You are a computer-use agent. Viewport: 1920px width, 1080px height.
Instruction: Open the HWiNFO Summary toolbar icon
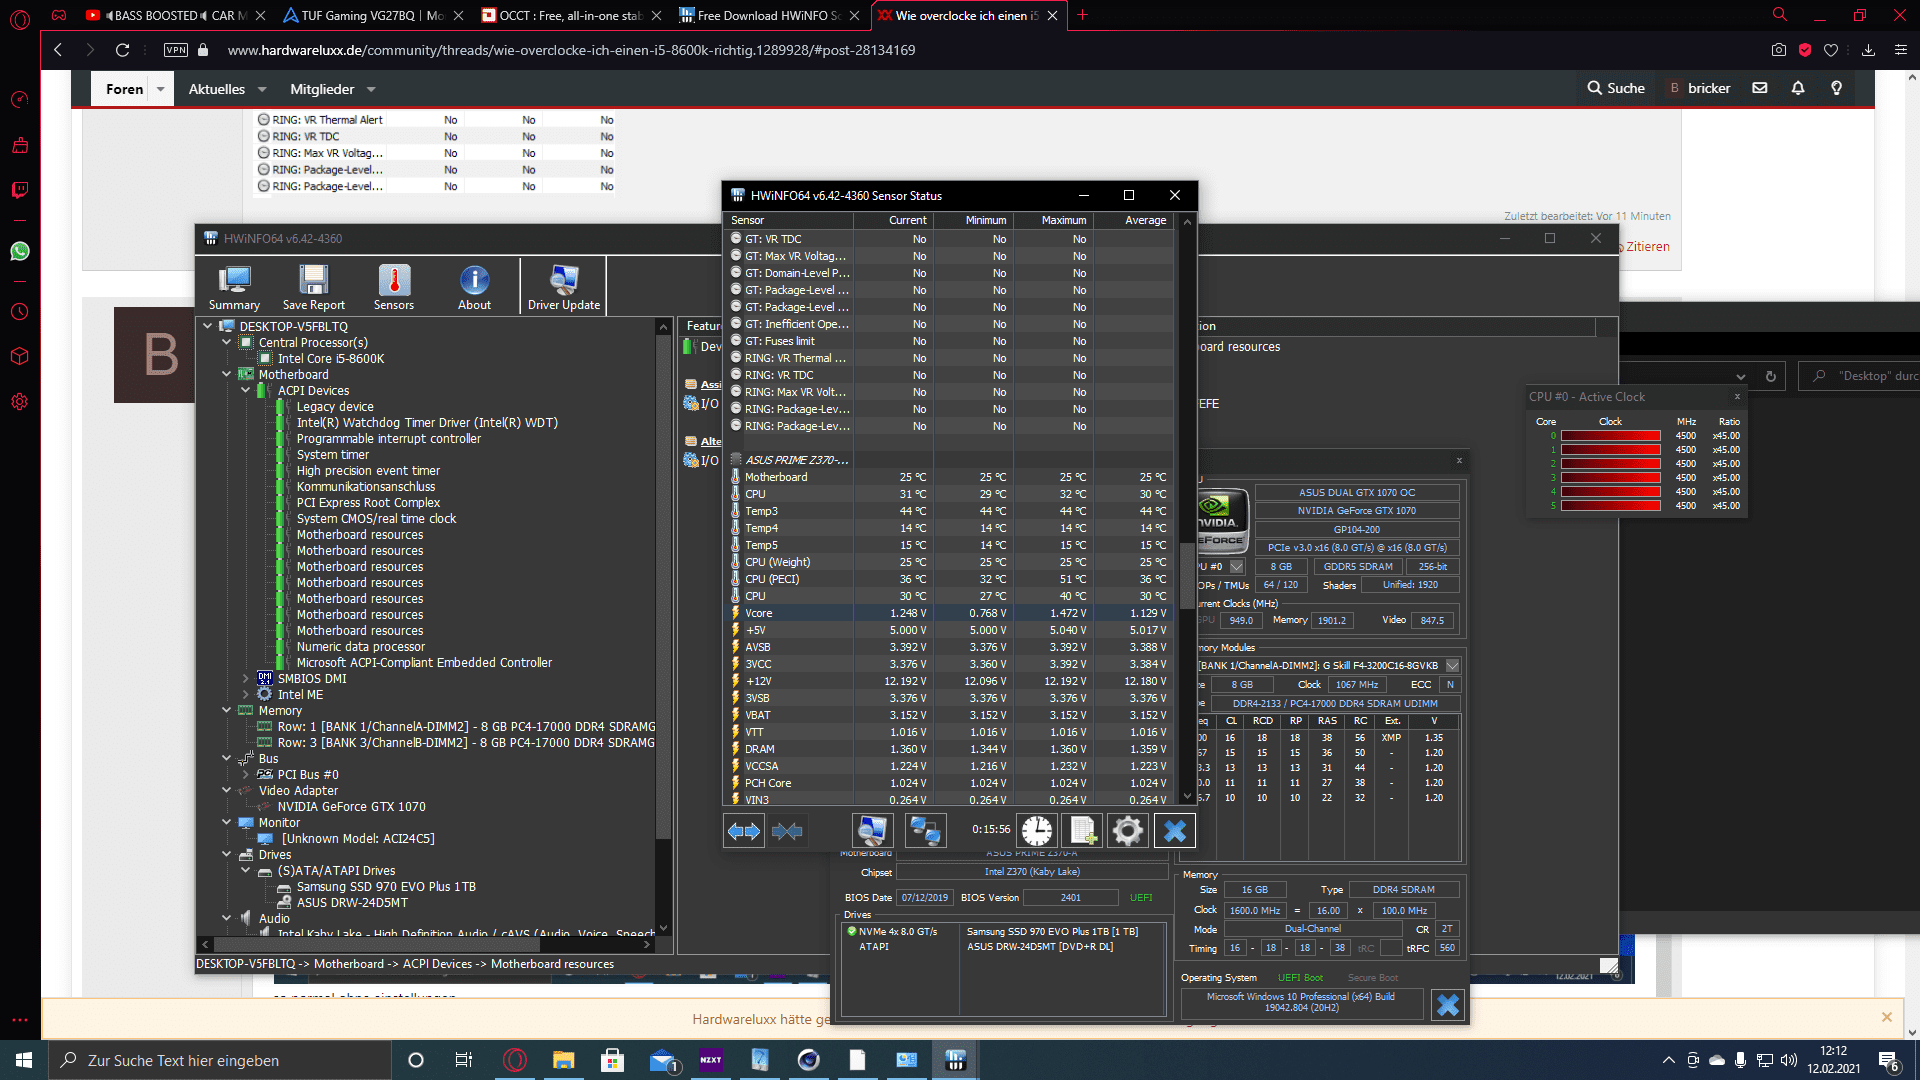(234, 287)
